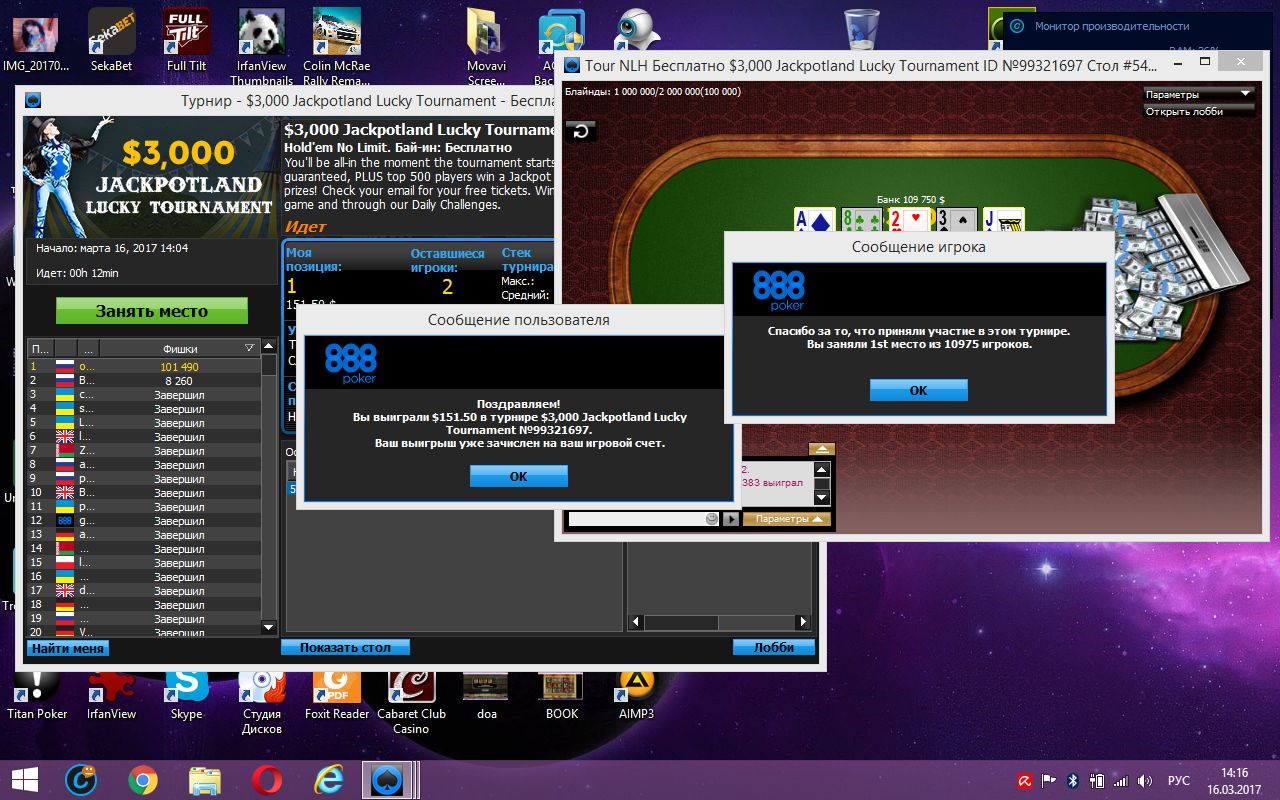The height and width of the screenshot is (800, 1280).
Task: Expand the chat Параметры menu
Action: click(x=789, y=519)
